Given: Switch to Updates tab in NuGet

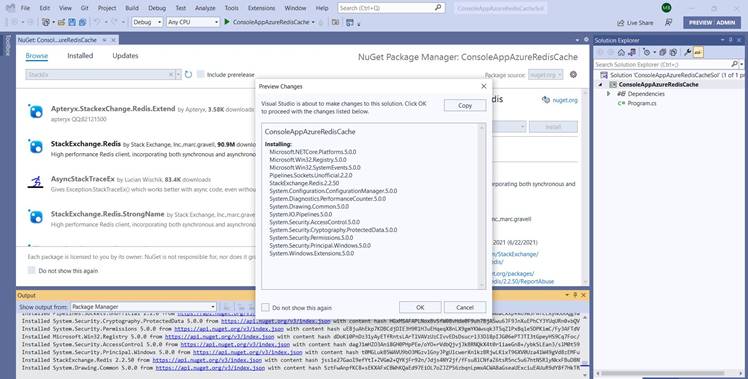Looking at the screenshot, I should pos(125,56).
